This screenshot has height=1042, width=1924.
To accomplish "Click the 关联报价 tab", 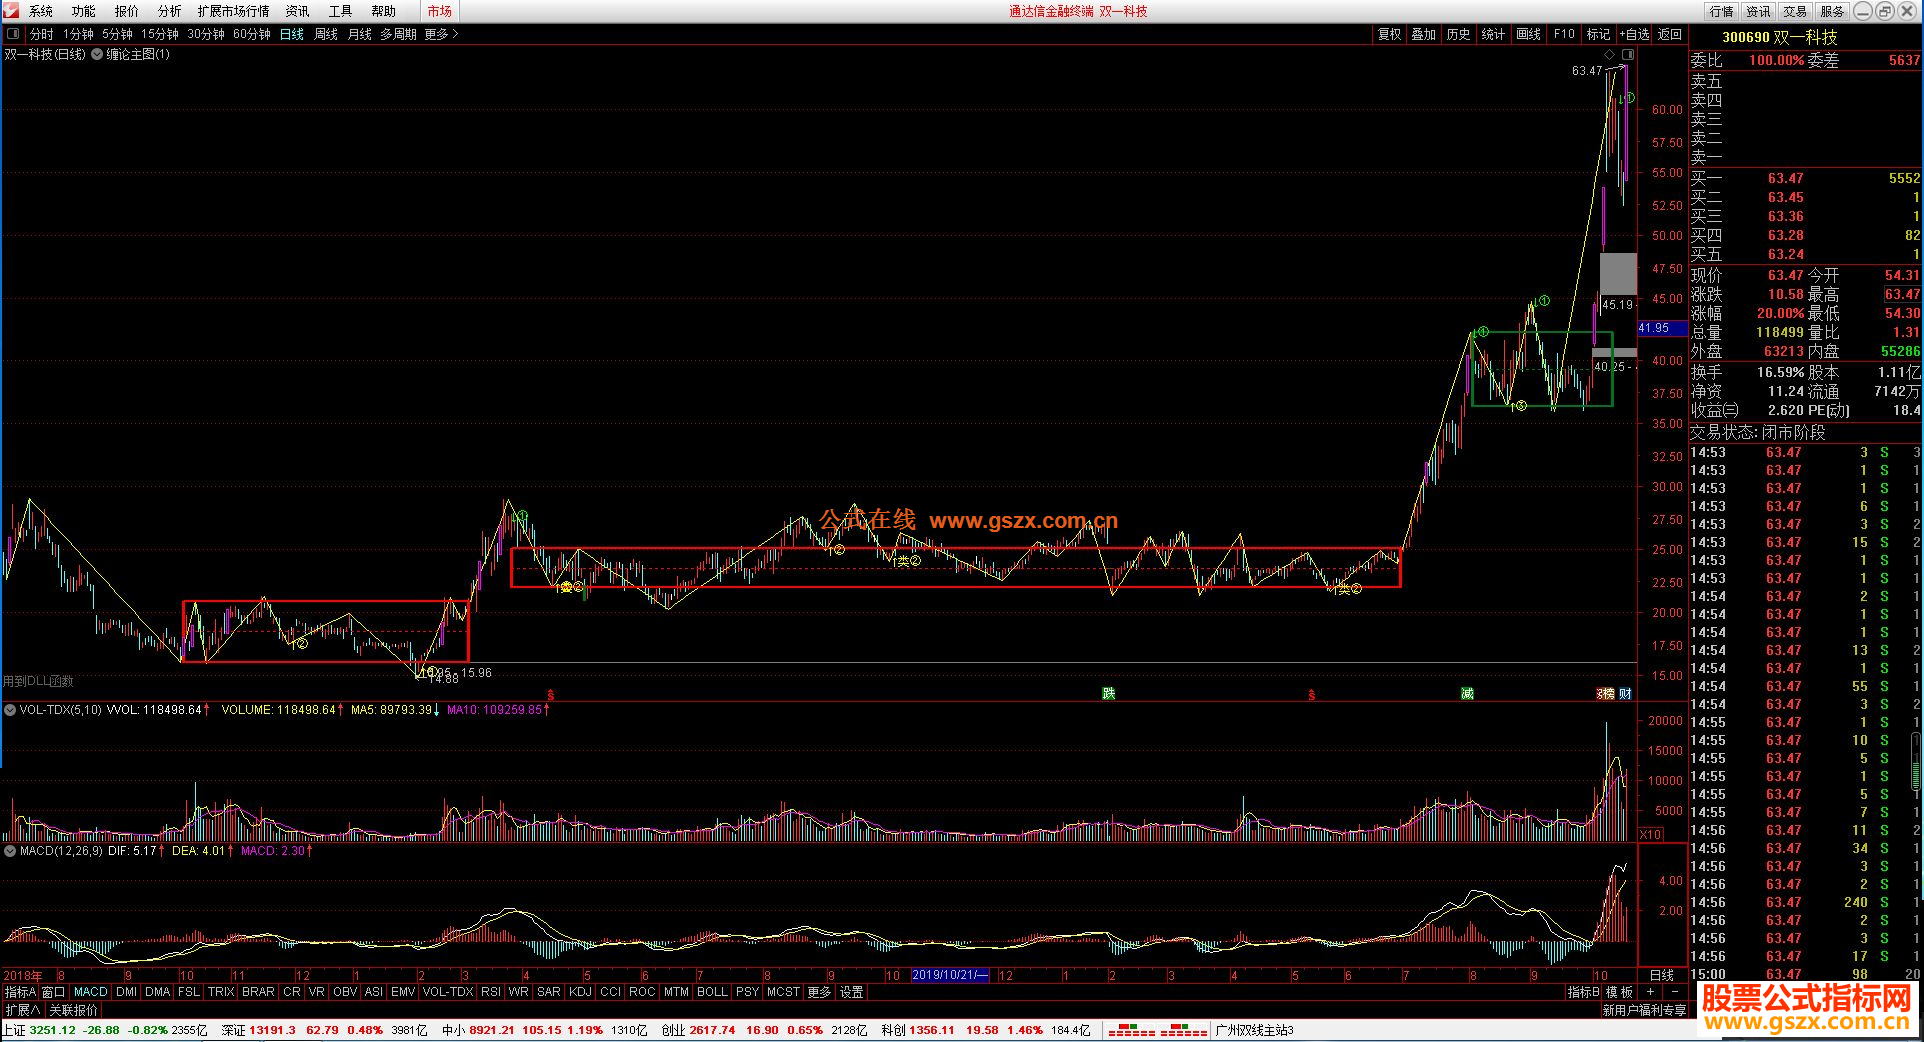I will click(74, 1010).
